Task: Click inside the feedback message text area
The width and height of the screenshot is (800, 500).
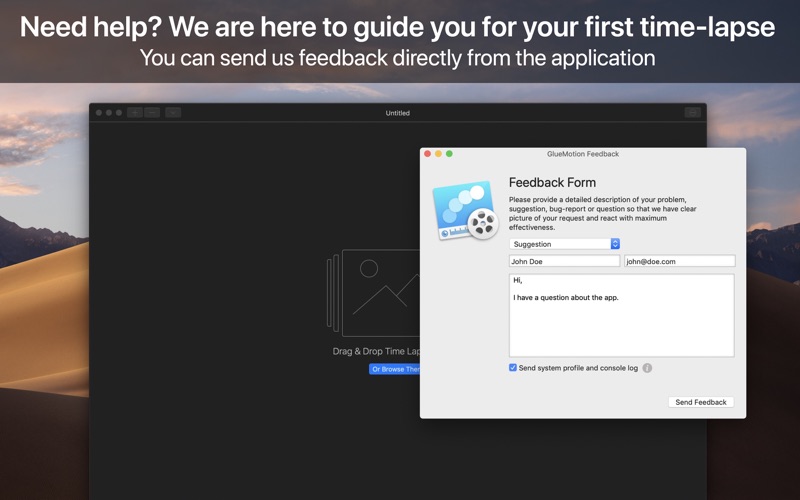Action: coord(621,315)
